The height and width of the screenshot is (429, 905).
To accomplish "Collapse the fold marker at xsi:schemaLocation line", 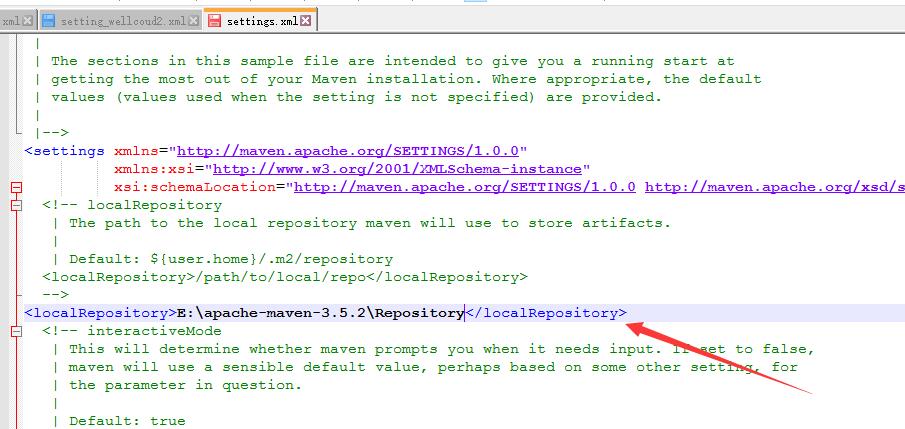I will pos(16,187).
